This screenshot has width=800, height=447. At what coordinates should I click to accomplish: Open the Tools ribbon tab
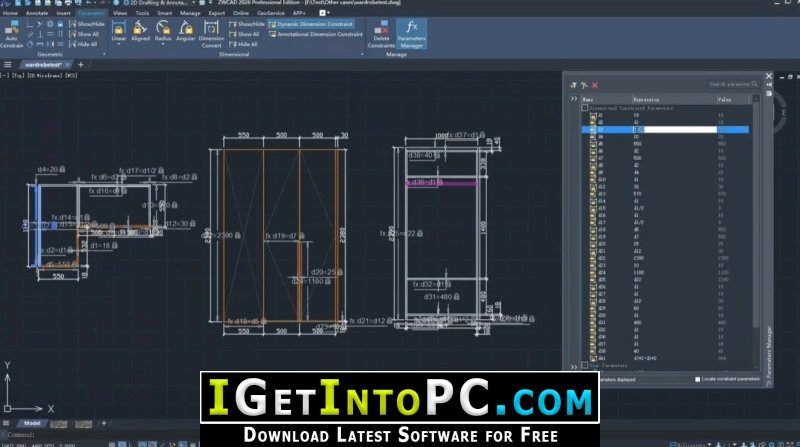(x=142, y=13)
